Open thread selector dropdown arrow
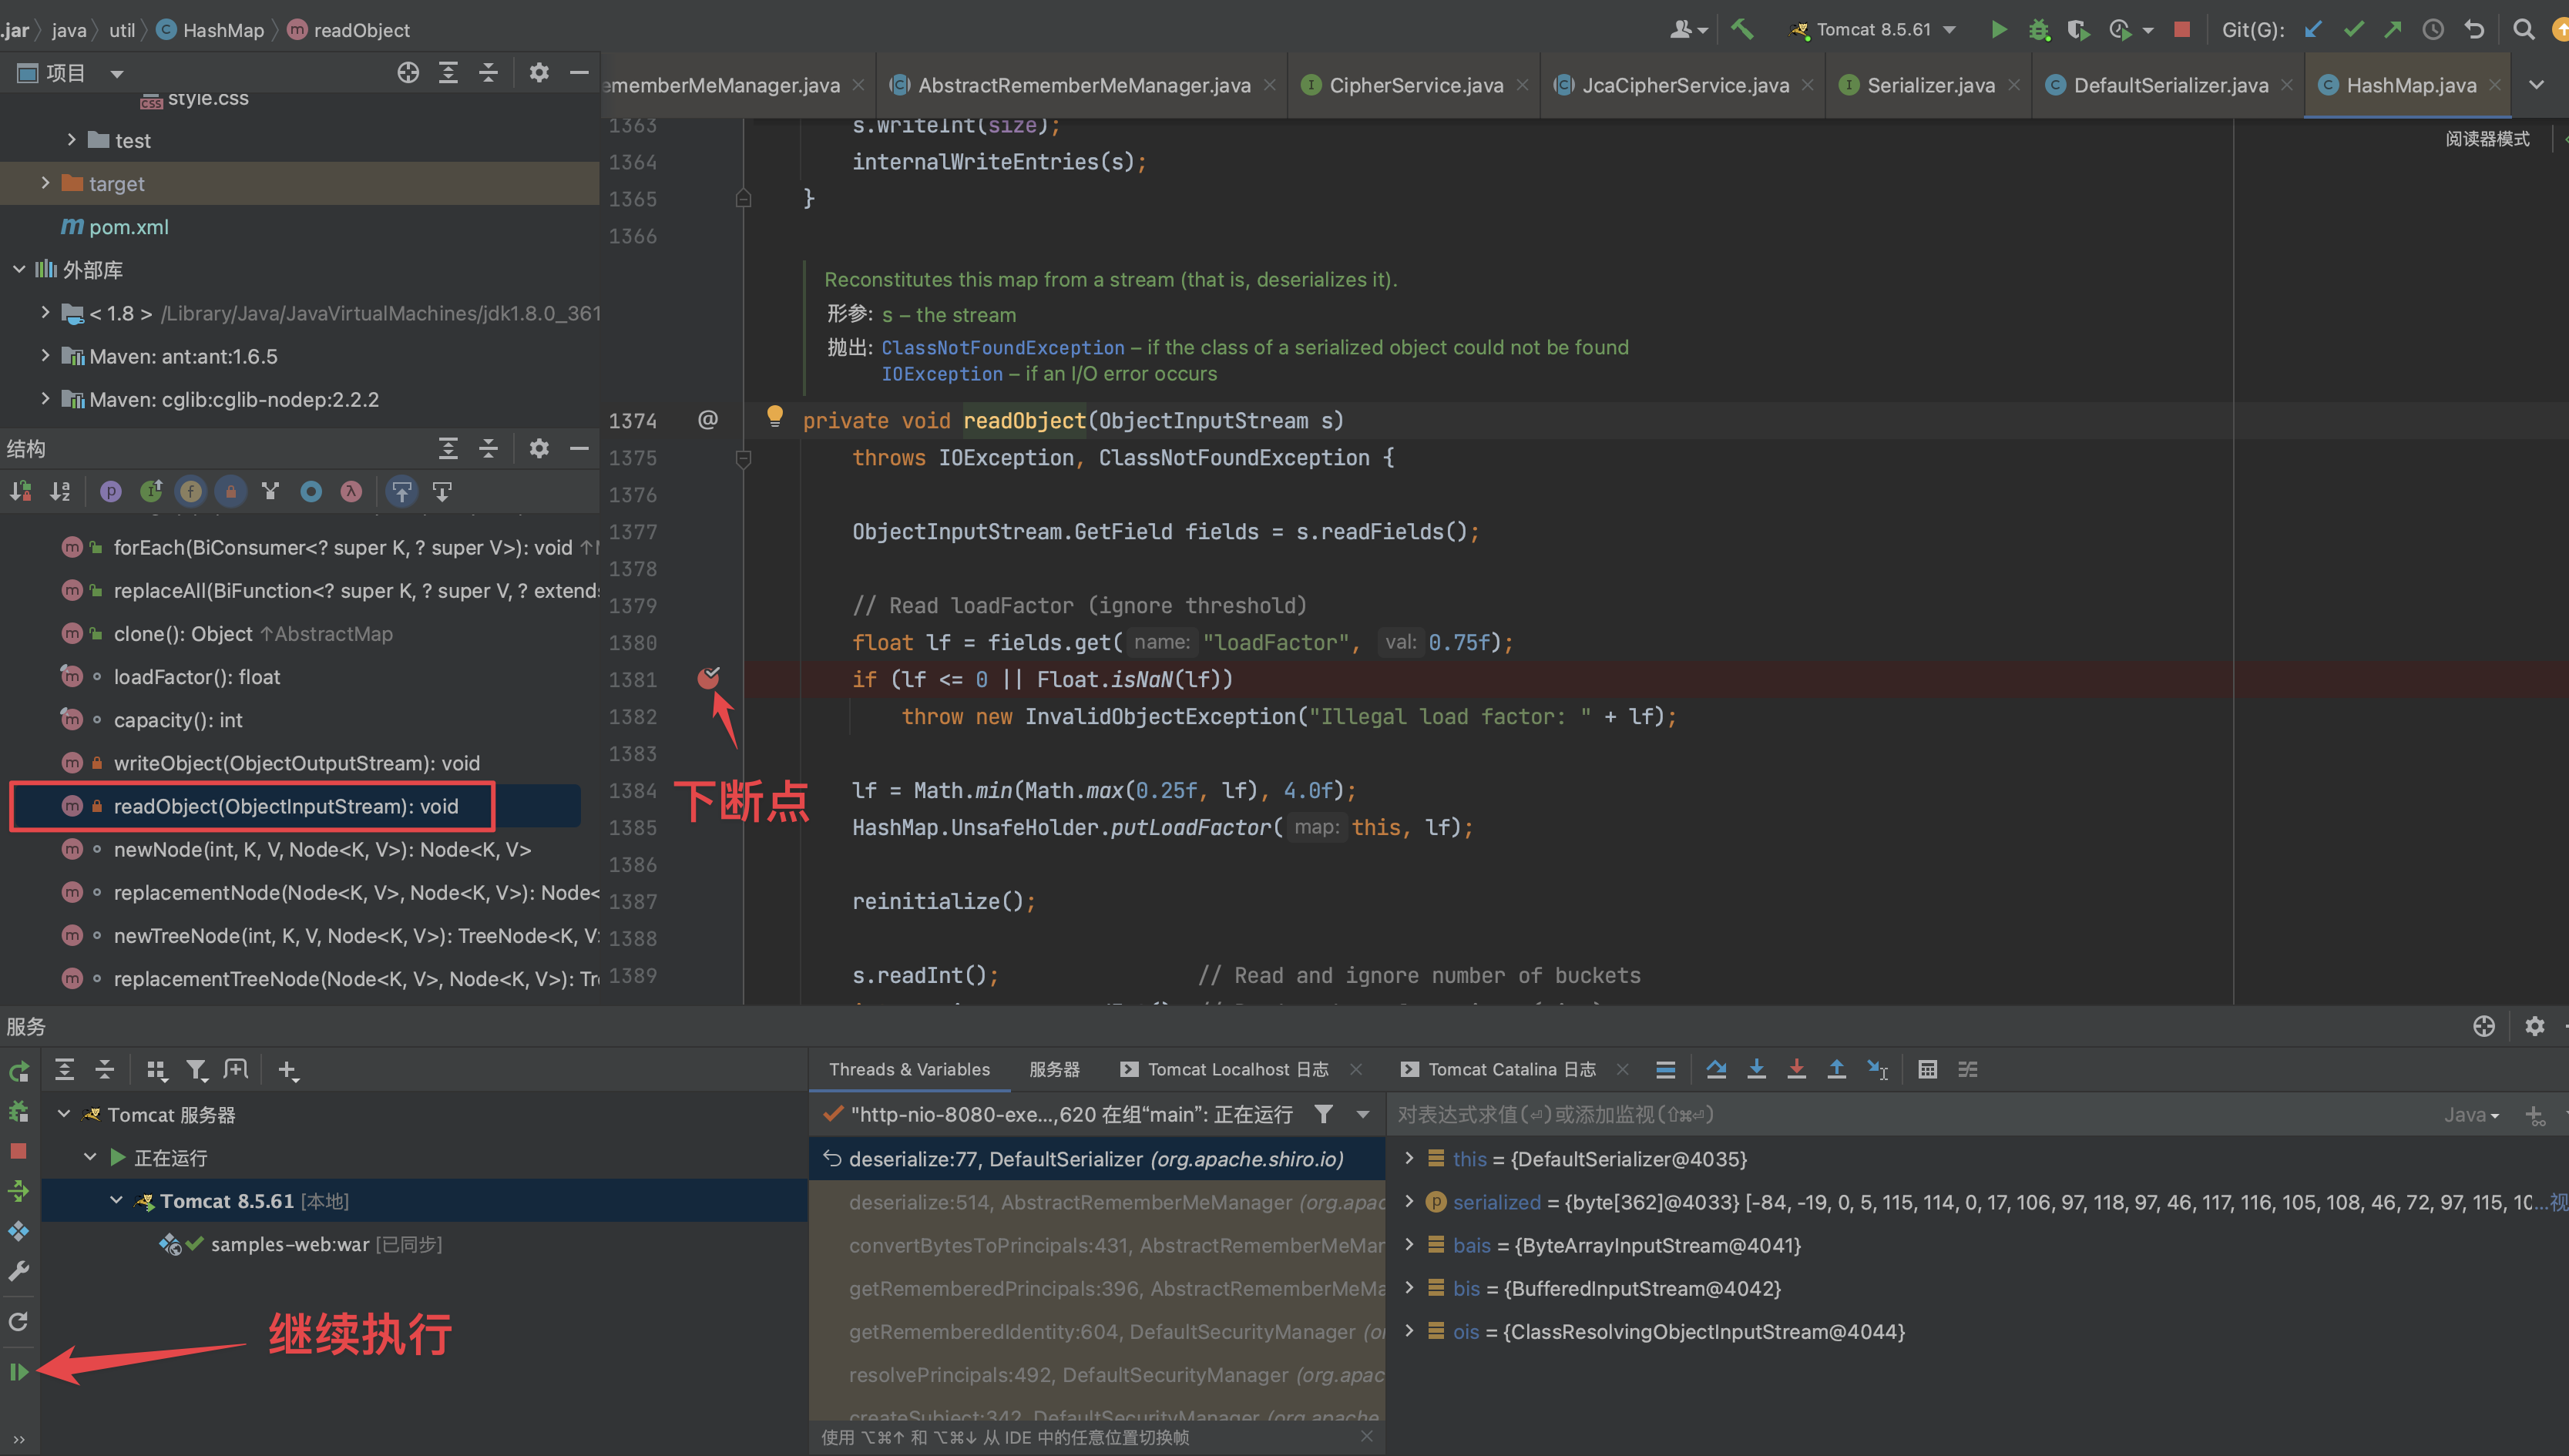Viewport: 2569px width, 1456px height. click(x=1363, y=1114)
